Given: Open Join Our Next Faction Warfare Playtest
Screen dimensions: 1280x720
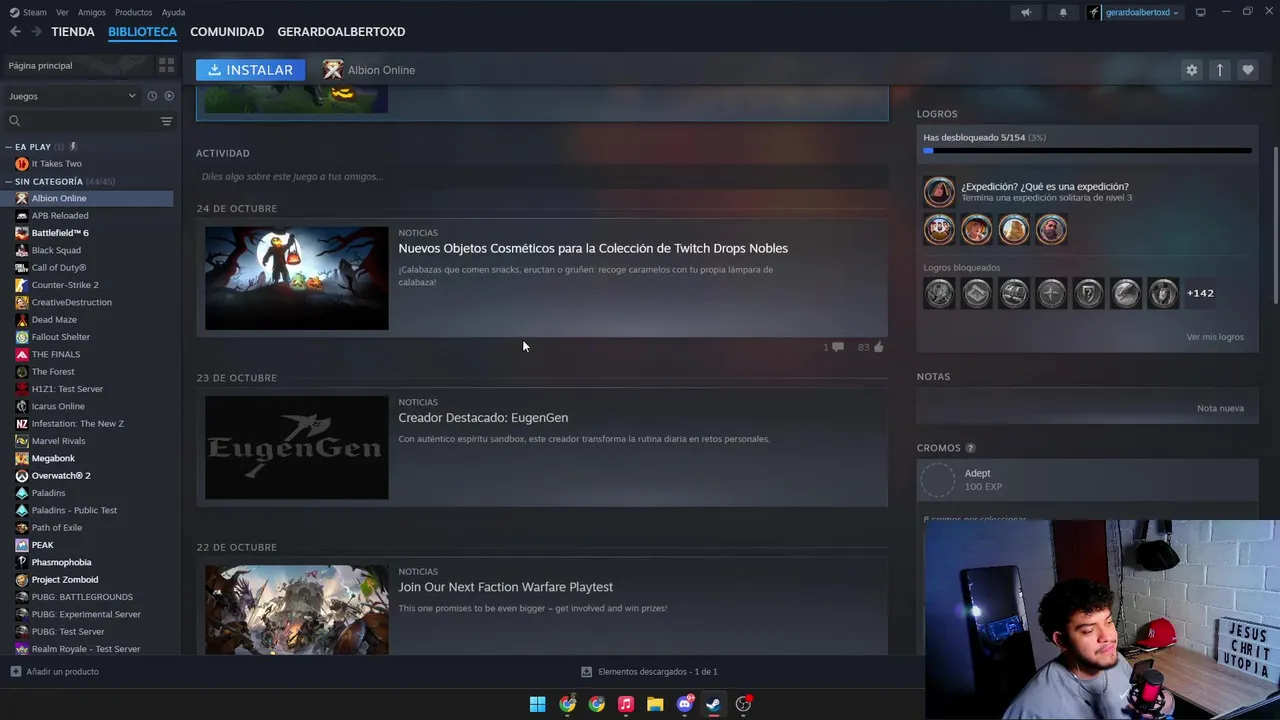Looking at the screenshot, I should [505, 587].
